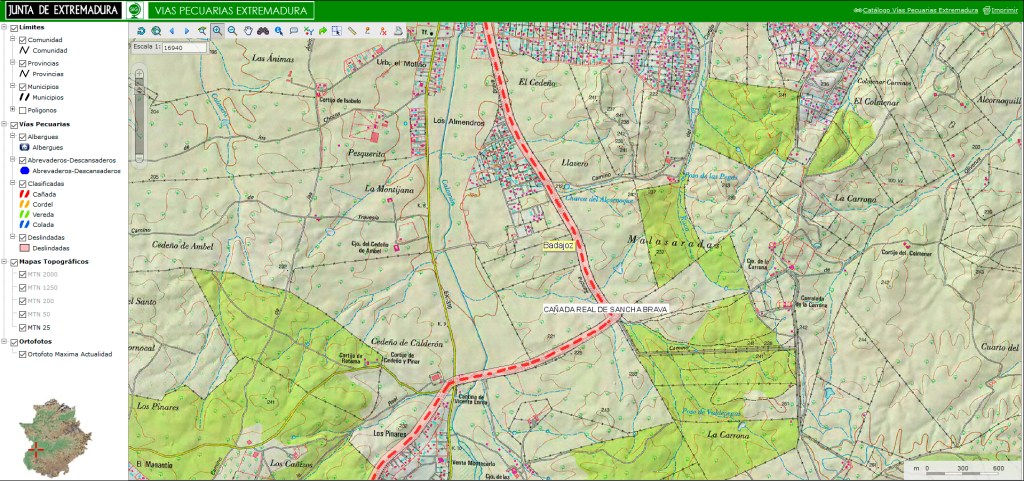
Task: Select the zoom in magnifier tool
Action: 217,31
